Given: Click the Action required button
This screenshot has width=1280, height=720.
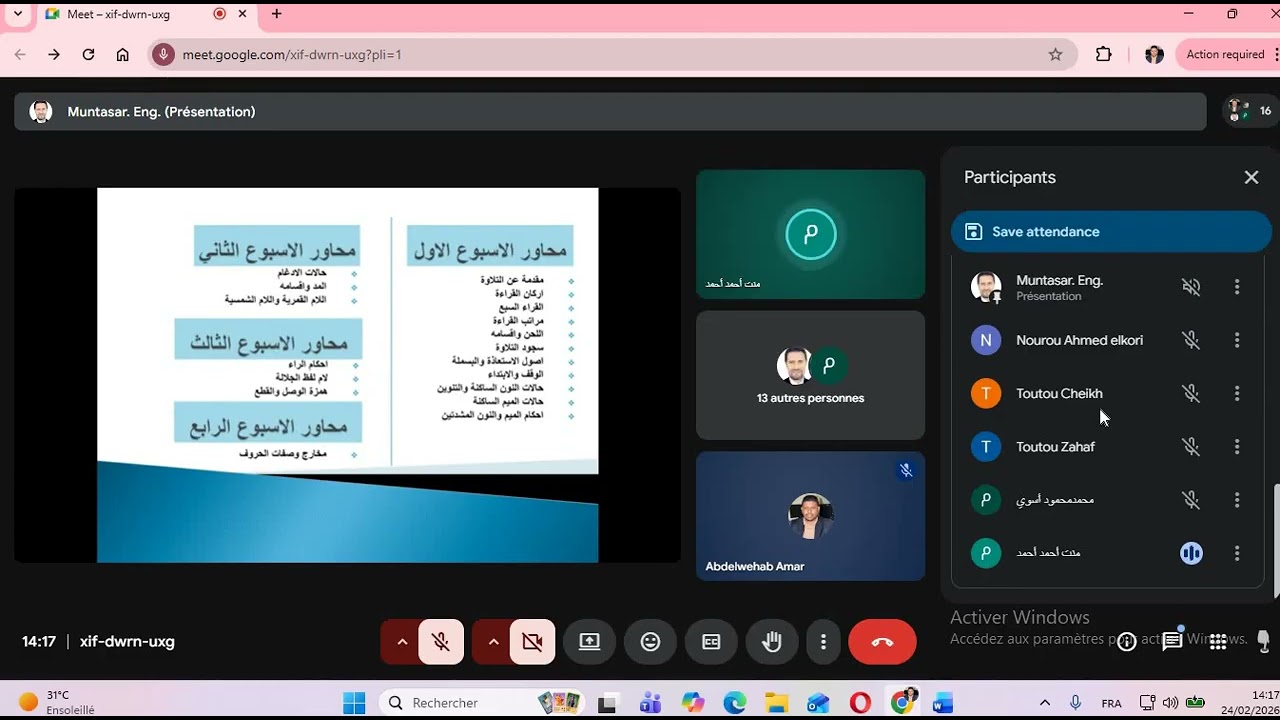Looking at the screenshot, I should click(1226, 55).
